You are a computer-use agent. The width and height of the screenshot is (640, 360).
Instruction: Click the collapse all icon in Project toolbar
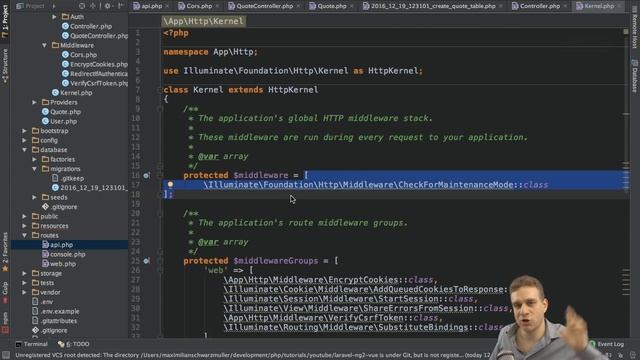[x=93, y=6]
